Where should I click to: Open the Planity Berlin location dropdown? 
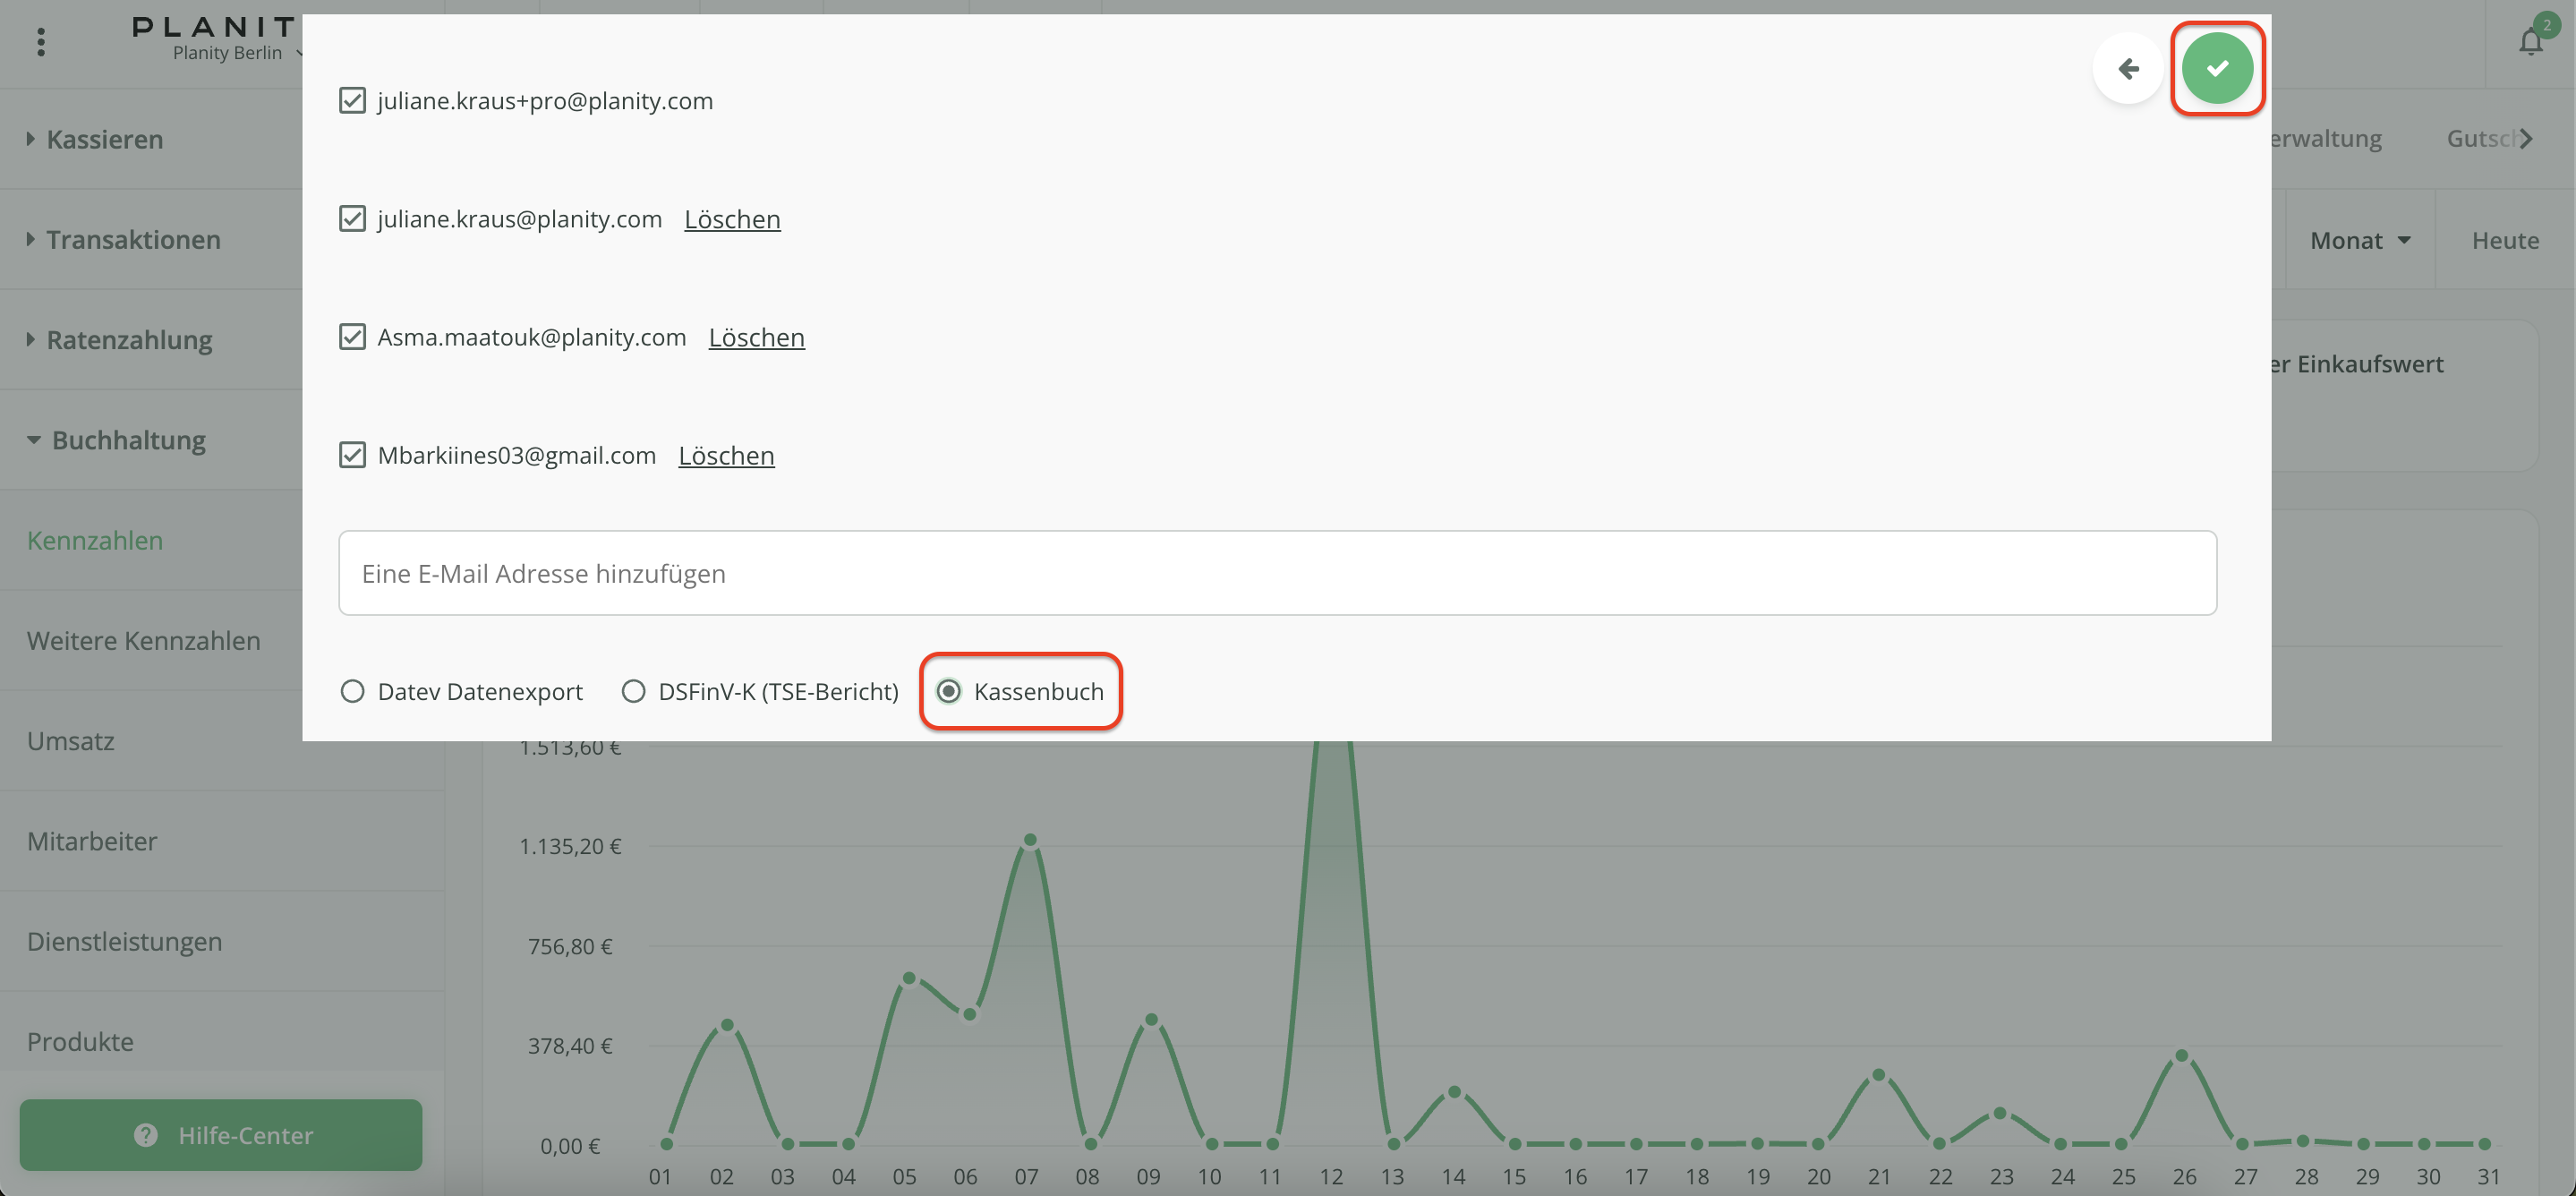tap(236, 53)
